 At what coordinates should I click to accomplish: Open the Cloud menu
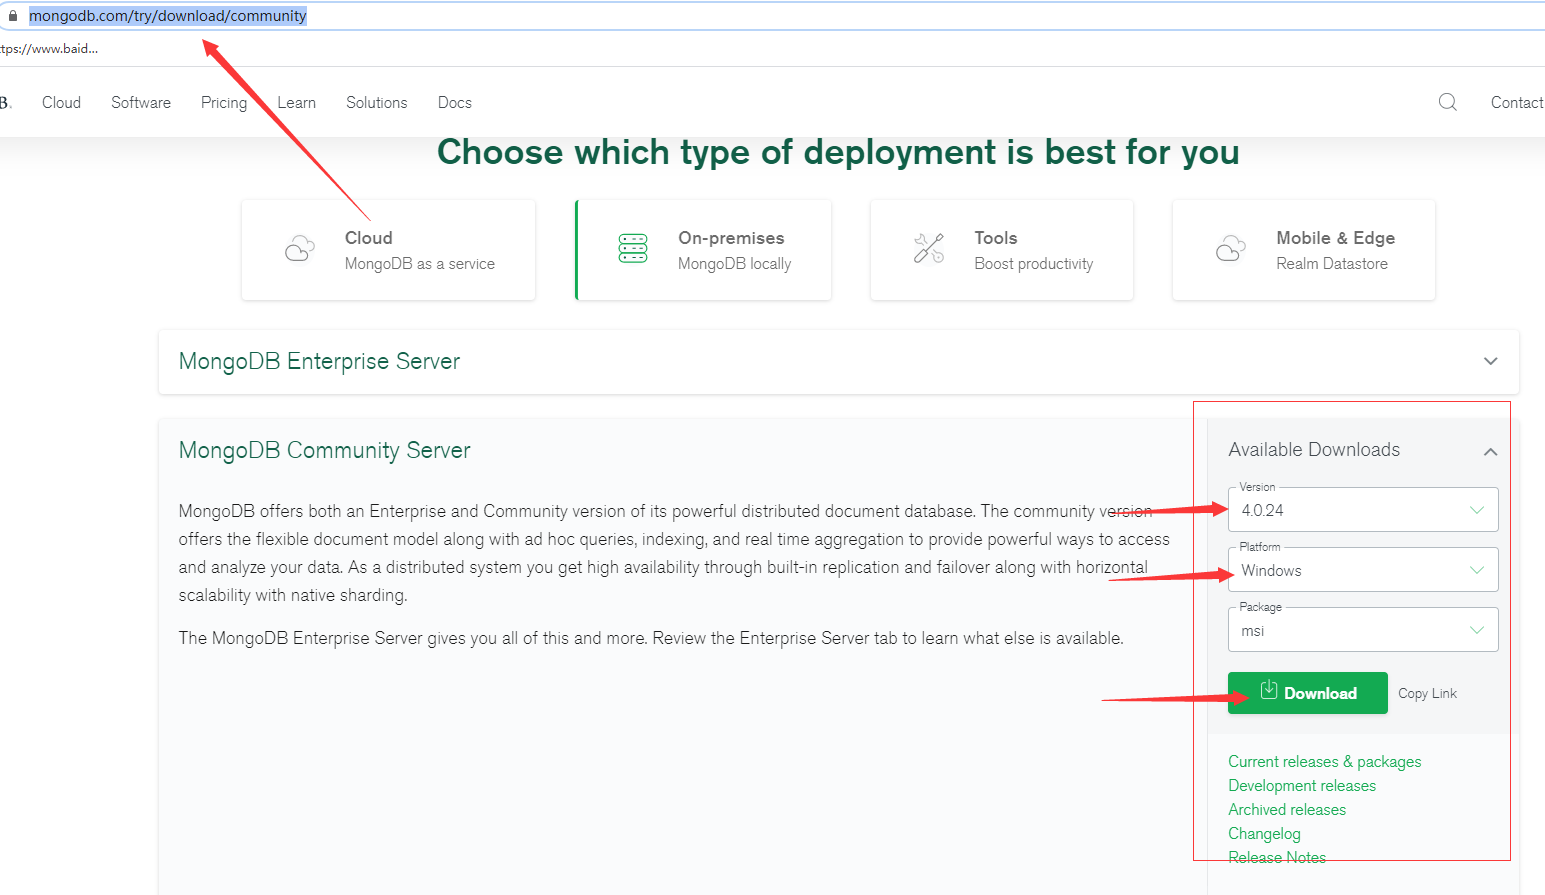pyautogui.click(x=61, y=102)
